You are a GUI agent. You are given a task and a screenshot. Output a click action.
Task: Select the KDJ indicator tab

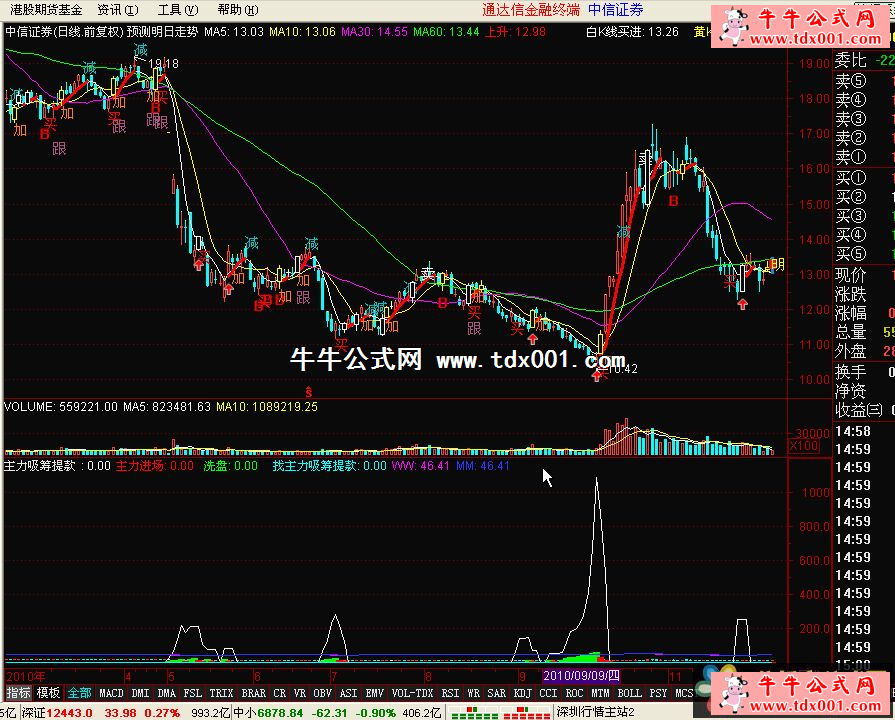pos(523,693)
